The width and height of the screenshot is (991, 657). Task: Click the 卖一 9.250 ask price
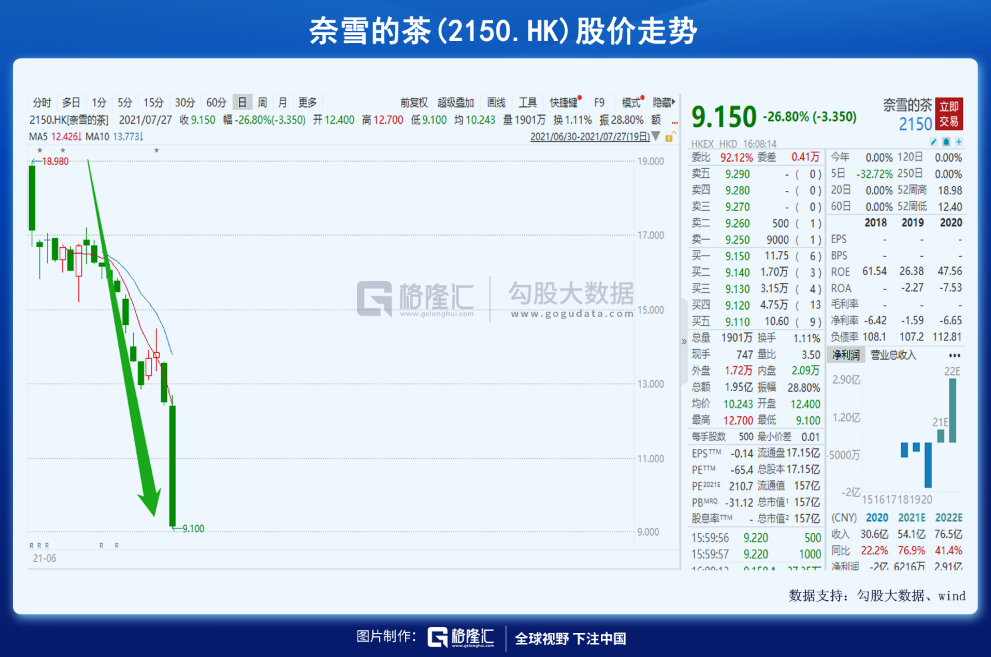[x=737, y=240]
